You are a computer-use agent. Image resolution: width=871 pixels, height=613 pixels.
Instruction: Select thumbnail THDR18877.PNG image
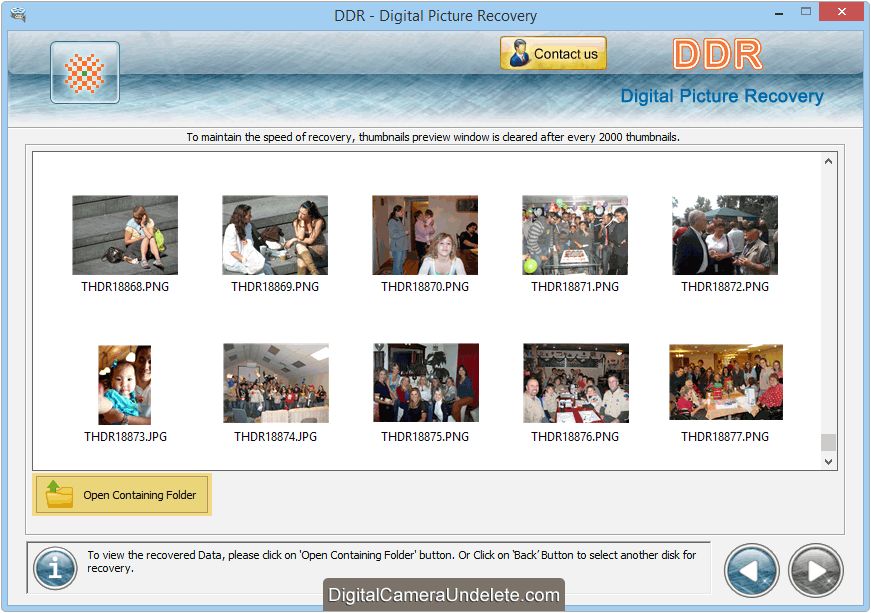point(726,382)
